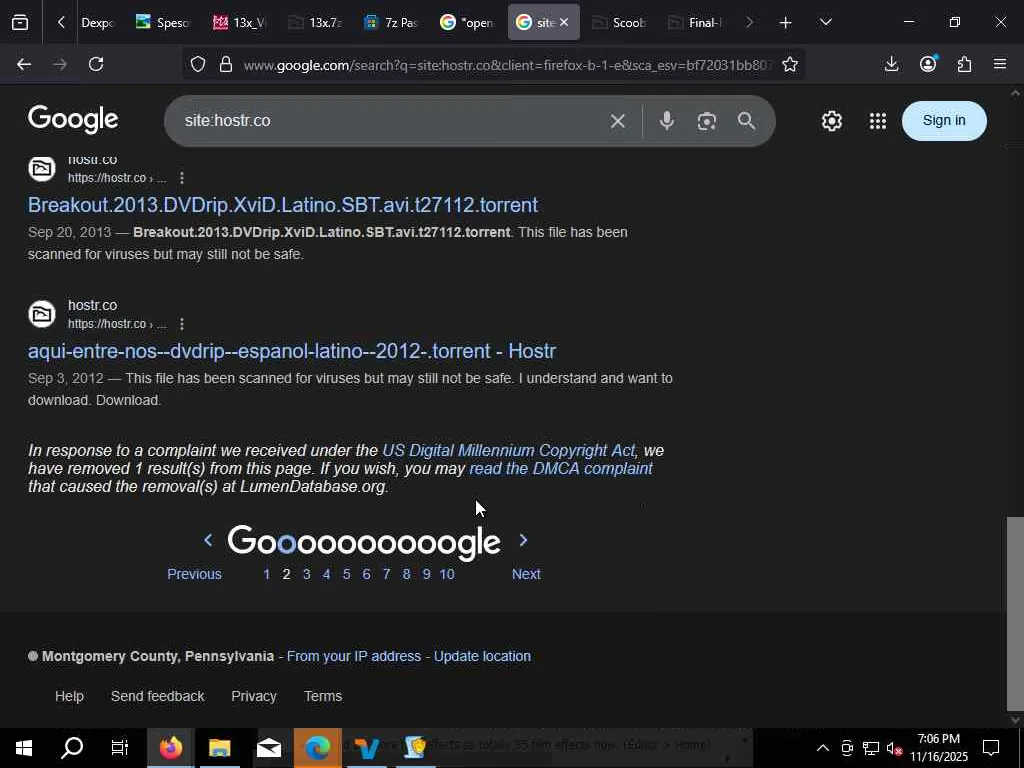This screenshot has width=1024, height=768.
Task: Open the Help footer link
Action: pos(69,696)
